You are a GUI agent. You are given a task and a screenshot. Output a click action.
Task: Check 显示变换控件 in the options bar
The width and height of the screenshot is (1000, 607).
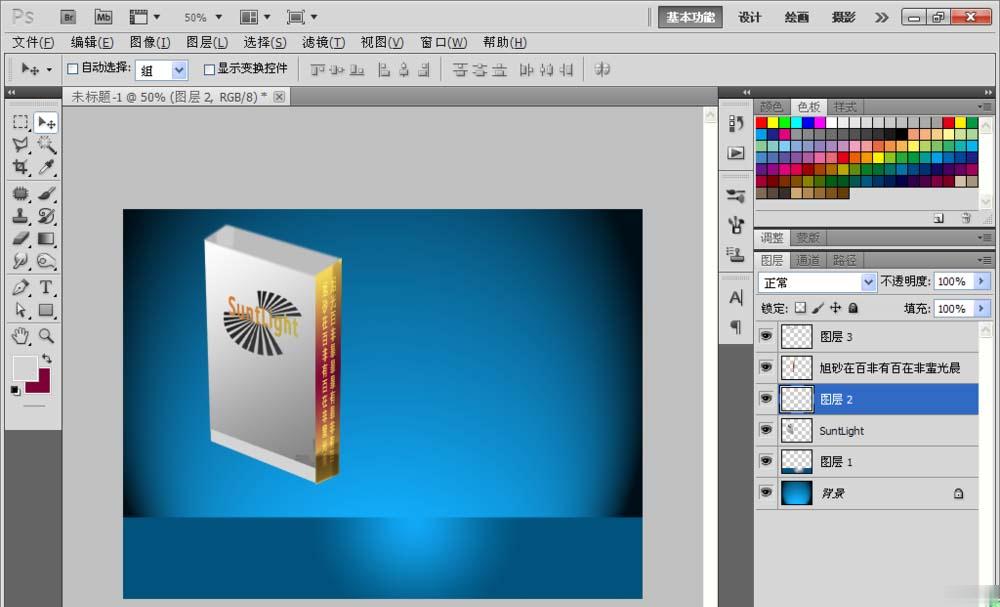click(208, 69)
